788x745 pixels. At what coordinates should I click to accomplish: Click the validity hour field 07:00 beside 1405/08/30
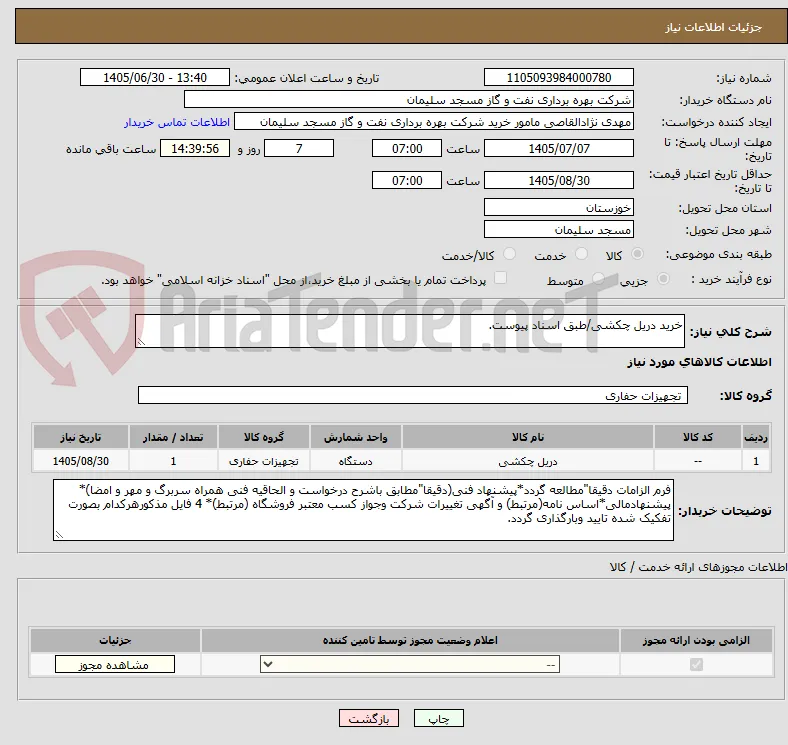coord(407,180)
